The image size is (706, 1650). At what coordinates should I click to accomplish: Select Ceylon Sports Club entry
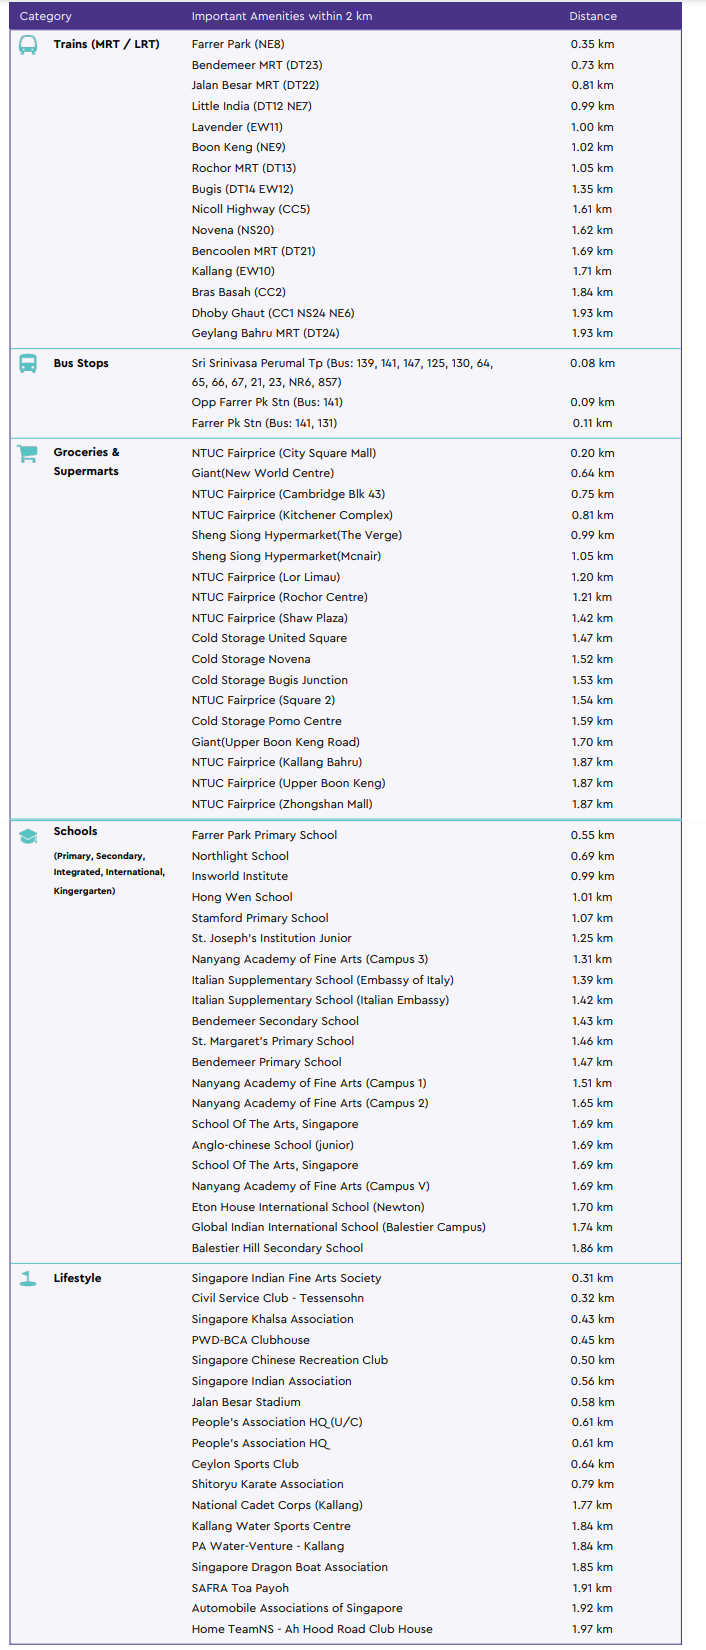(245, 1464)
